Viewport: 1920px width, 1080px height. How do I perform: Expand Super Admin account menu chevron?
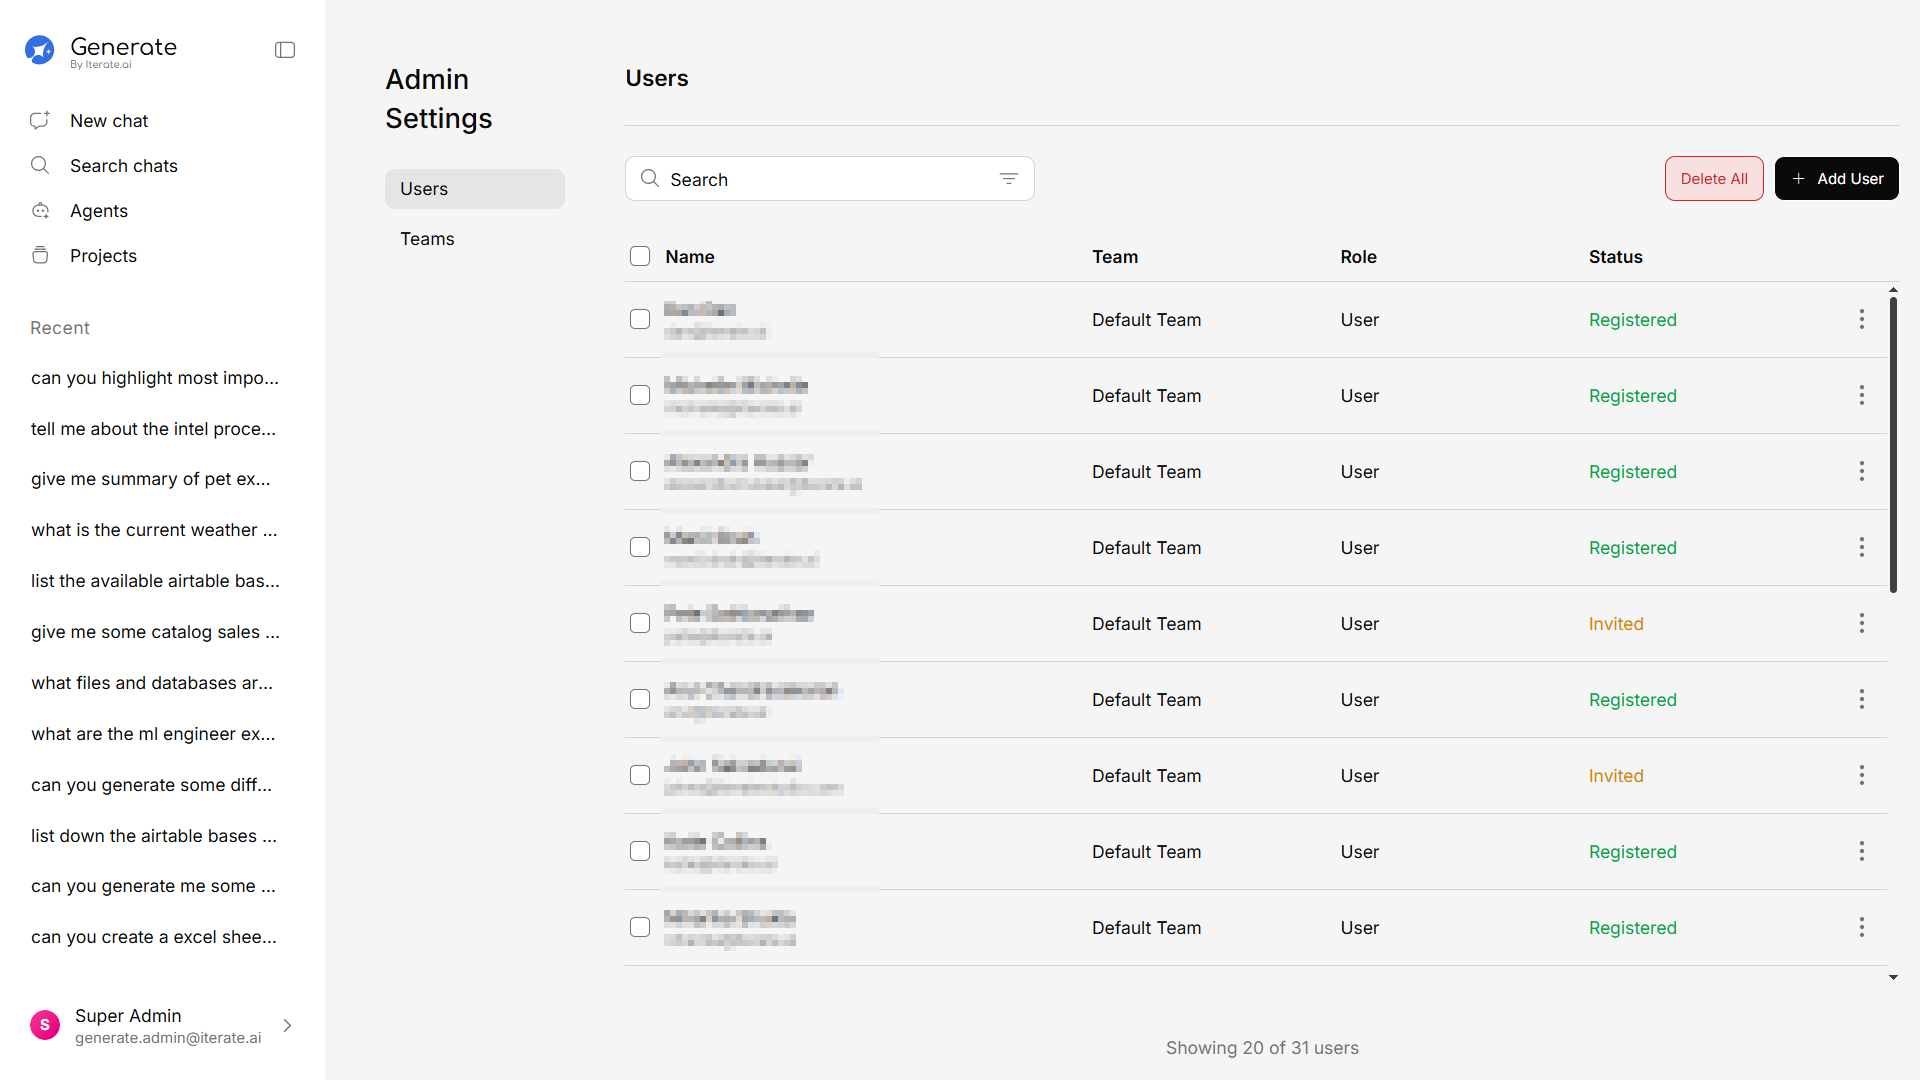point(287,1025)
